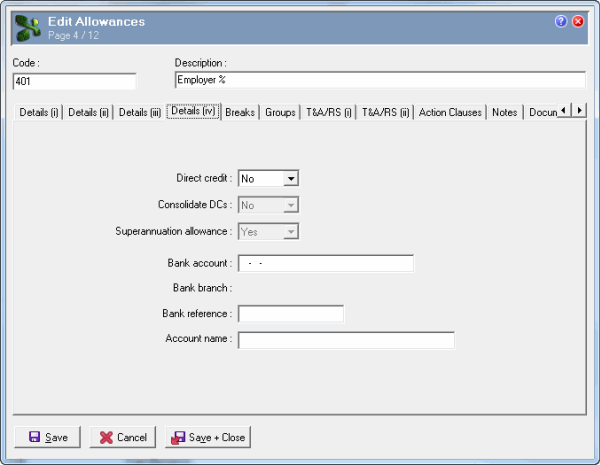Image resolution: width=600 pixels, height=465 pixels.
Task: Open the Direct credit dropdown
Action: click(x=291, y=178)
